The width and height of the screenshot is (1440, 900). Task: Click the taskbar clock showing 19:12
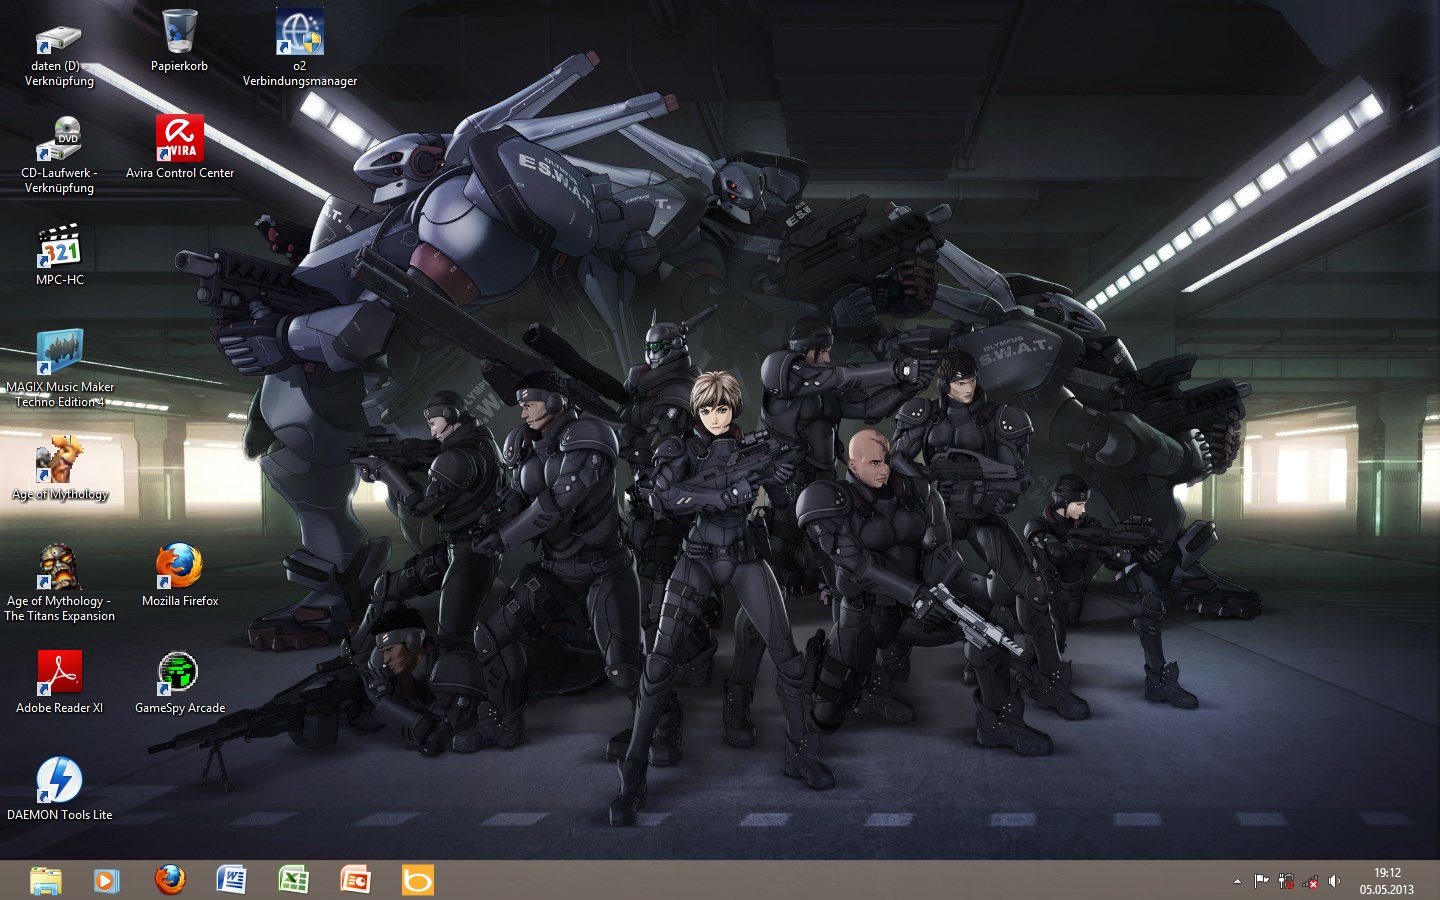(x=1386, y=880)
